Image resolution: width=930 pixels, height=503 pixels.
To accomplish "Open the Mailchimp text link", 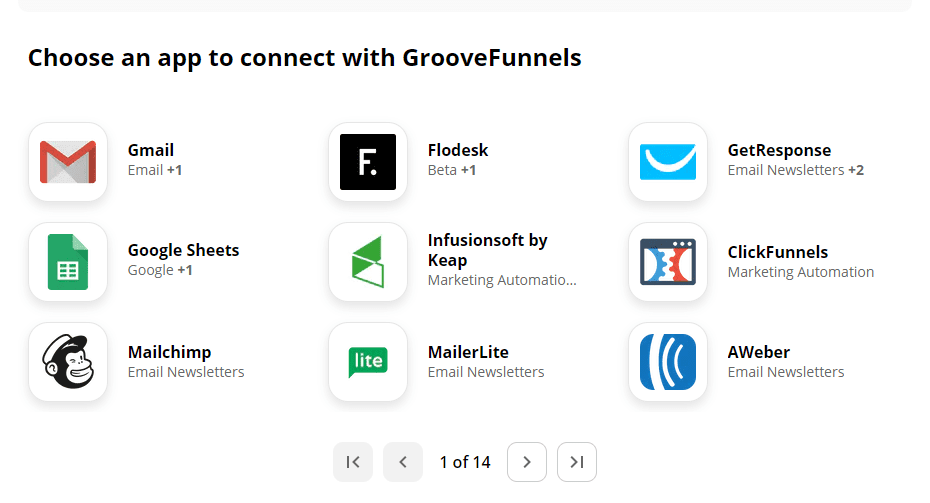I will (170, 352).
